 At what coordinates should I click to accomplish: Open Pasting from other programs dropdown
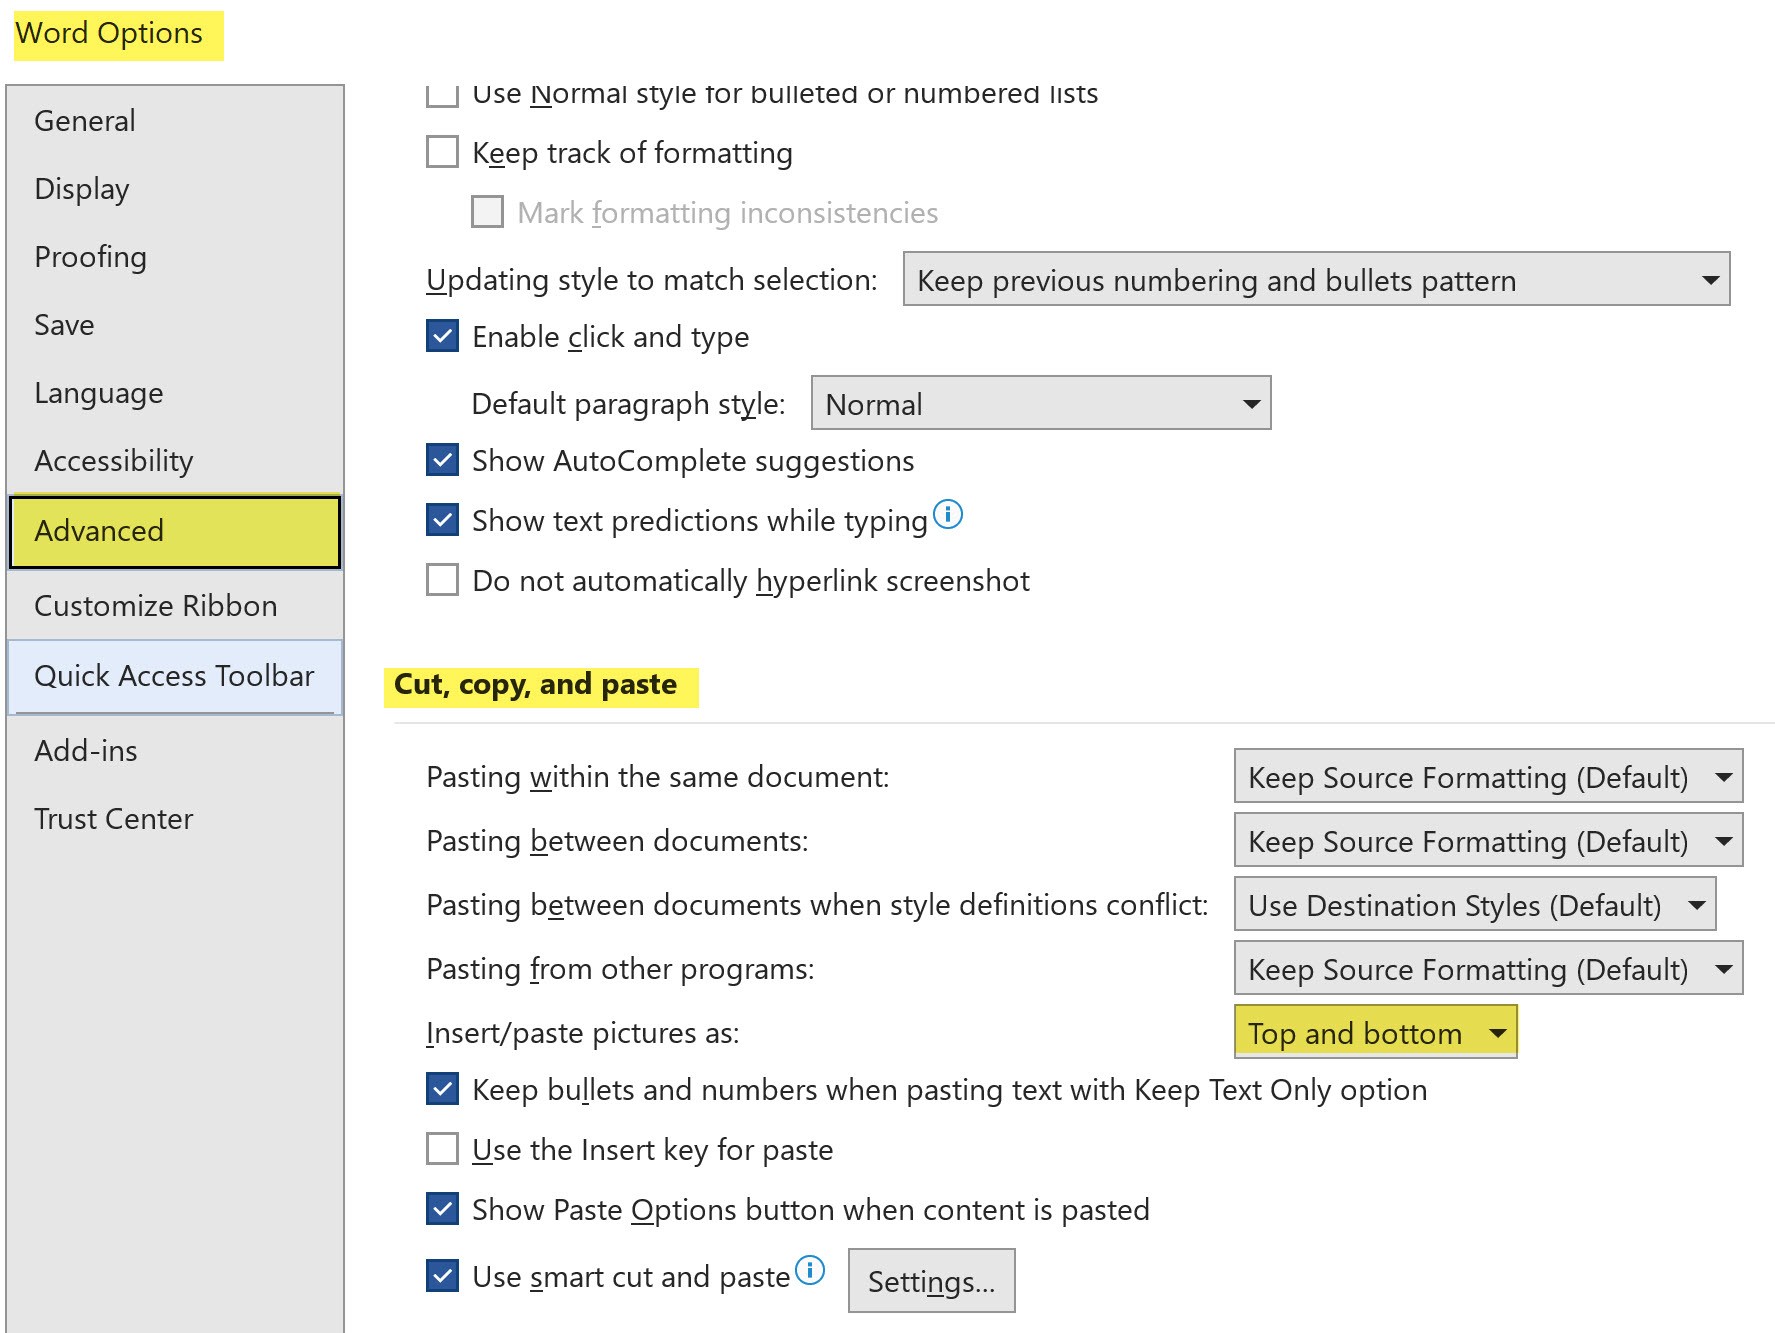point(1488,968)
